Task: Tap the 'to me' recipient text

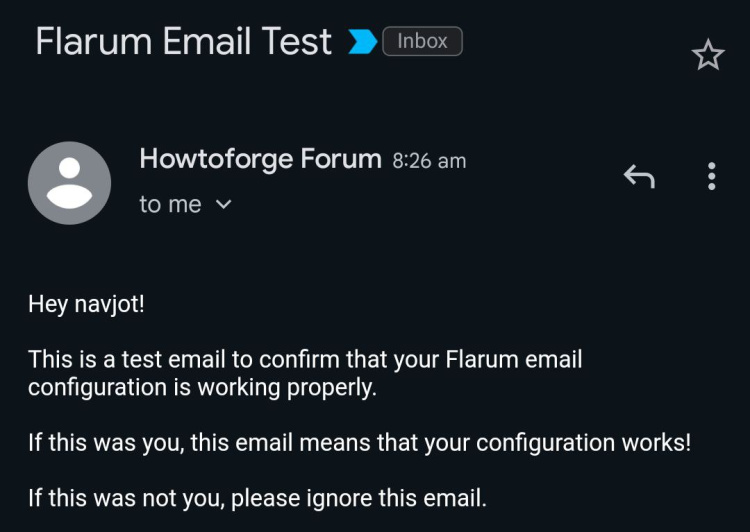Action: tap(170, 205)
